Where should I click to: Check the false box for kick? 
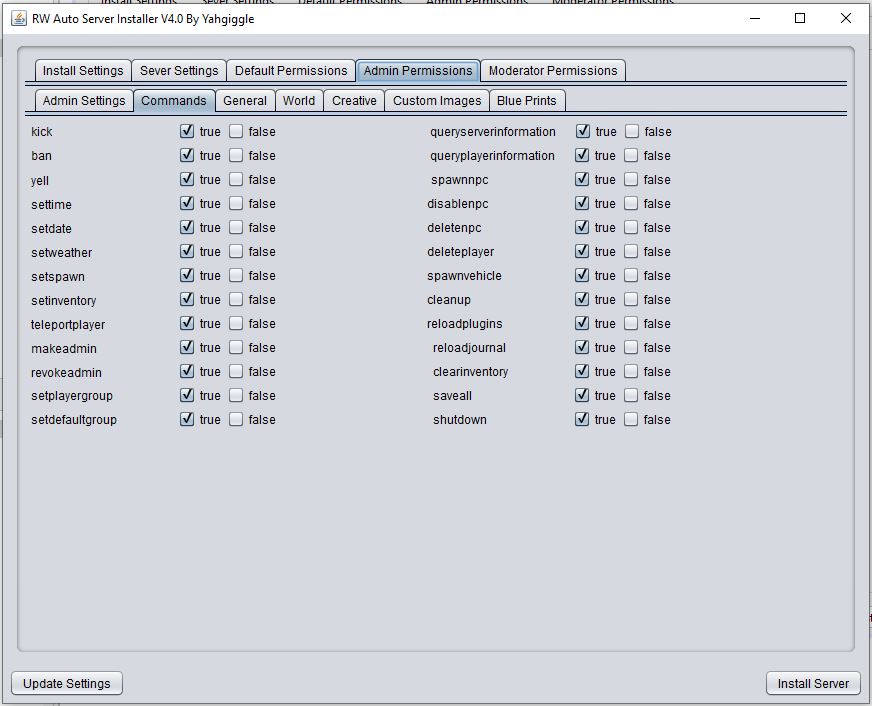coord(236,131)
